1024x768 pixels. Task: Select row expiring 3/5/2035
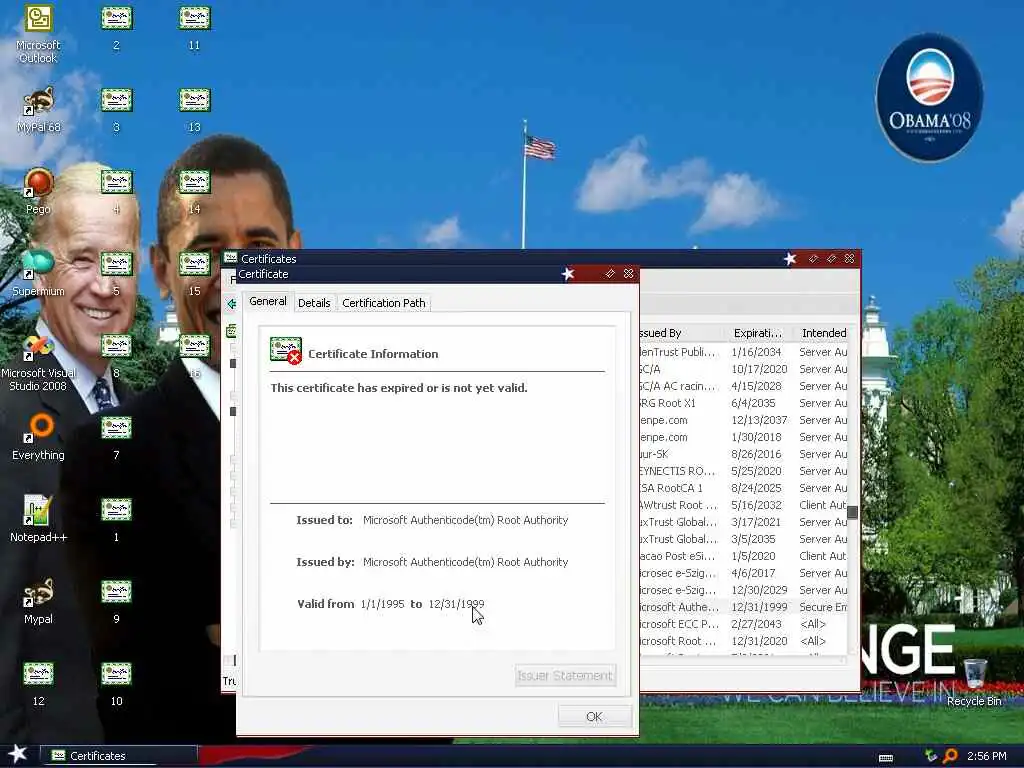(x=743, y=539)
